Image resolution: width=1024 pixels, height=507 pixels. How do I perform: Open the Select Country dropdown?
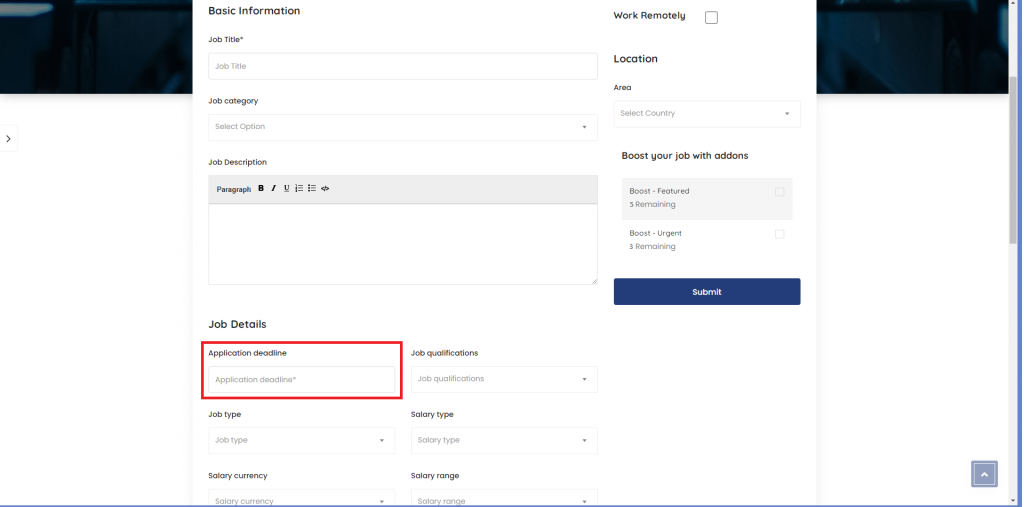(x=706, y=113)
